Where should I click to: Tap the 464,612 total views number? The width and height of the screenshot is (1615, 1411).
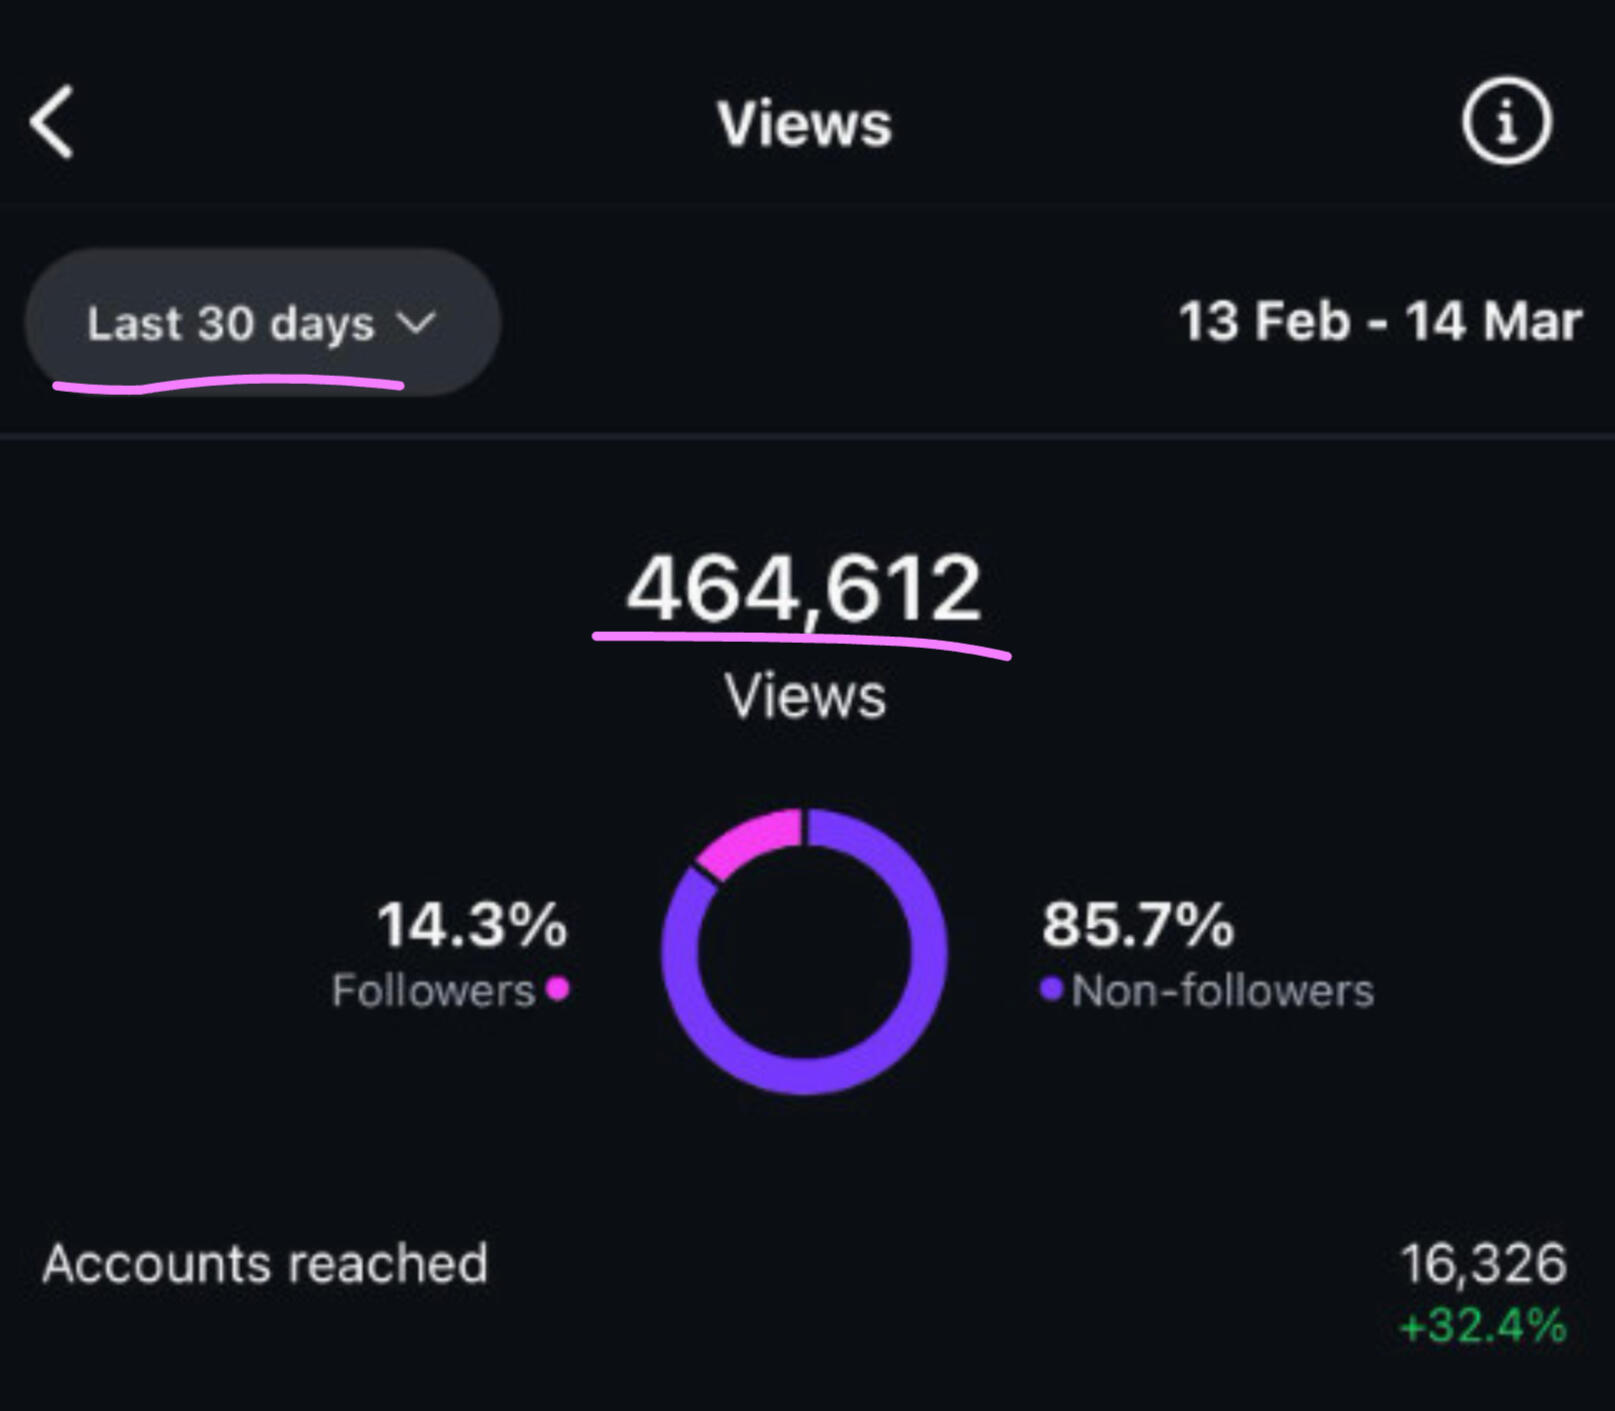click(x=803, y=589)
